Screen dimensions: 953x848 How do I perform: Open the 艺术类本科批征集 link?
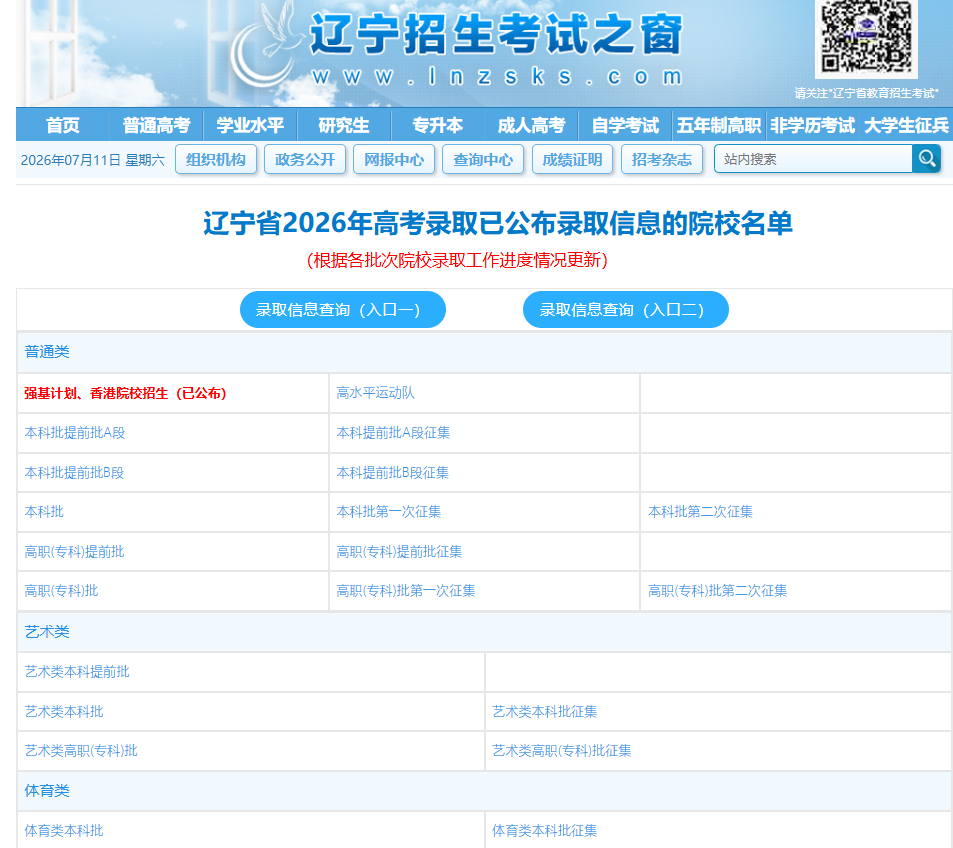545,711
